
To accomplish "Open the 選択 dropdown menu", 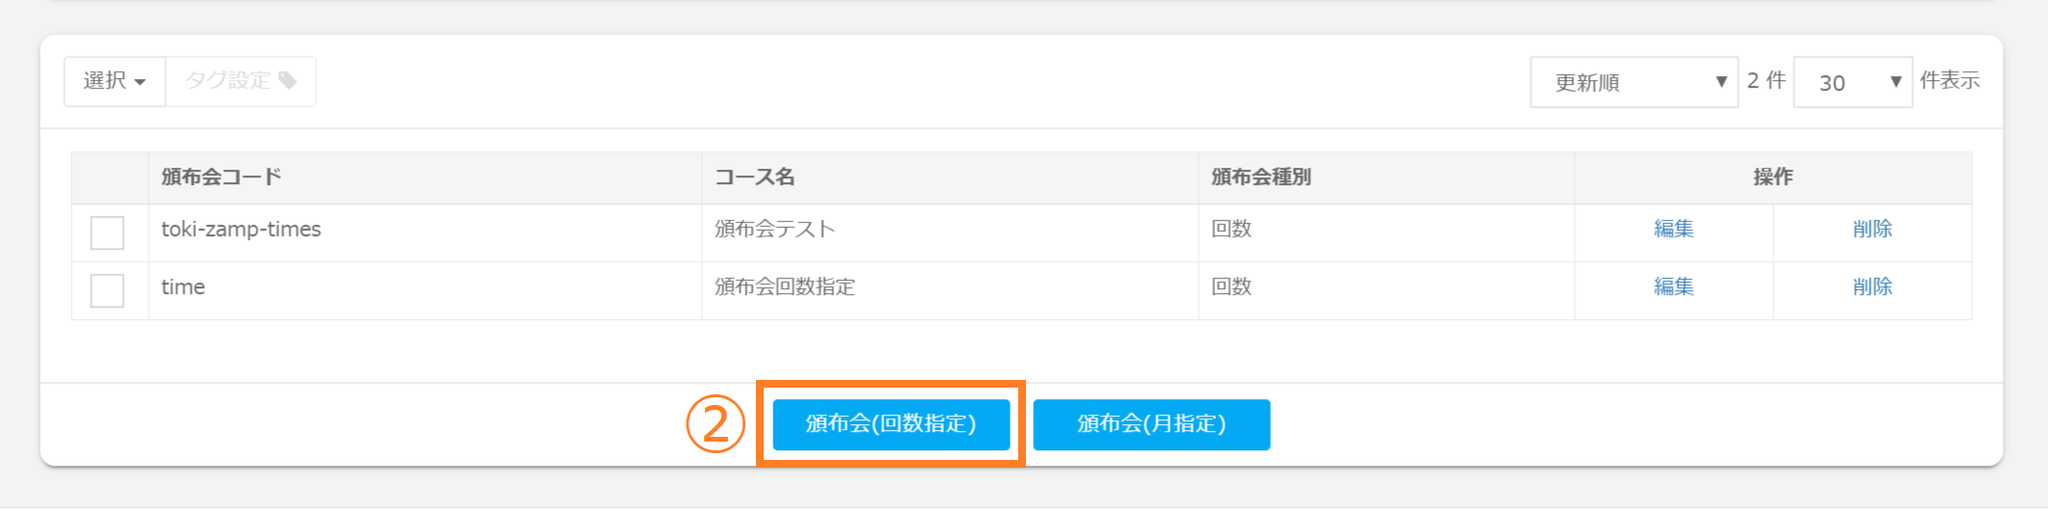I will tap(114, 81).
